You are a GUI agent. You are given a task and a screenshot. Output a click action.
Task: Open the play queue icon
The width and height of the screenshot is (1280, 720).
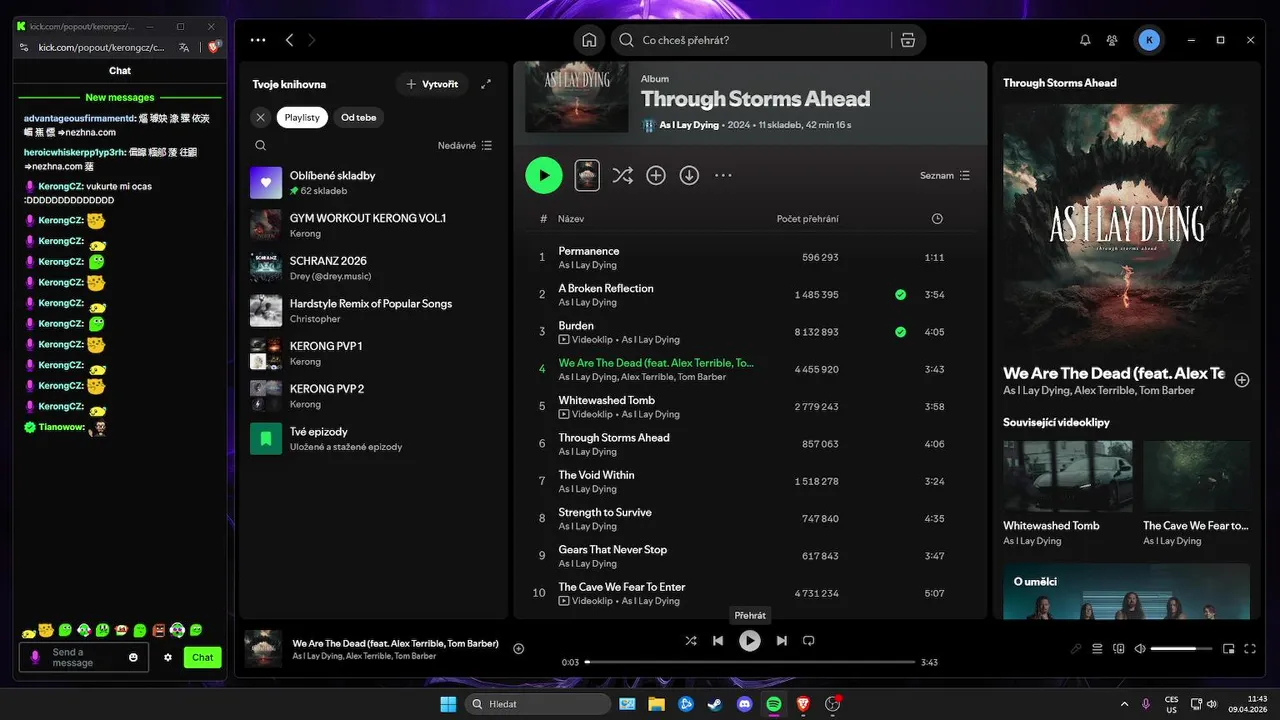tap(1097, 648)
